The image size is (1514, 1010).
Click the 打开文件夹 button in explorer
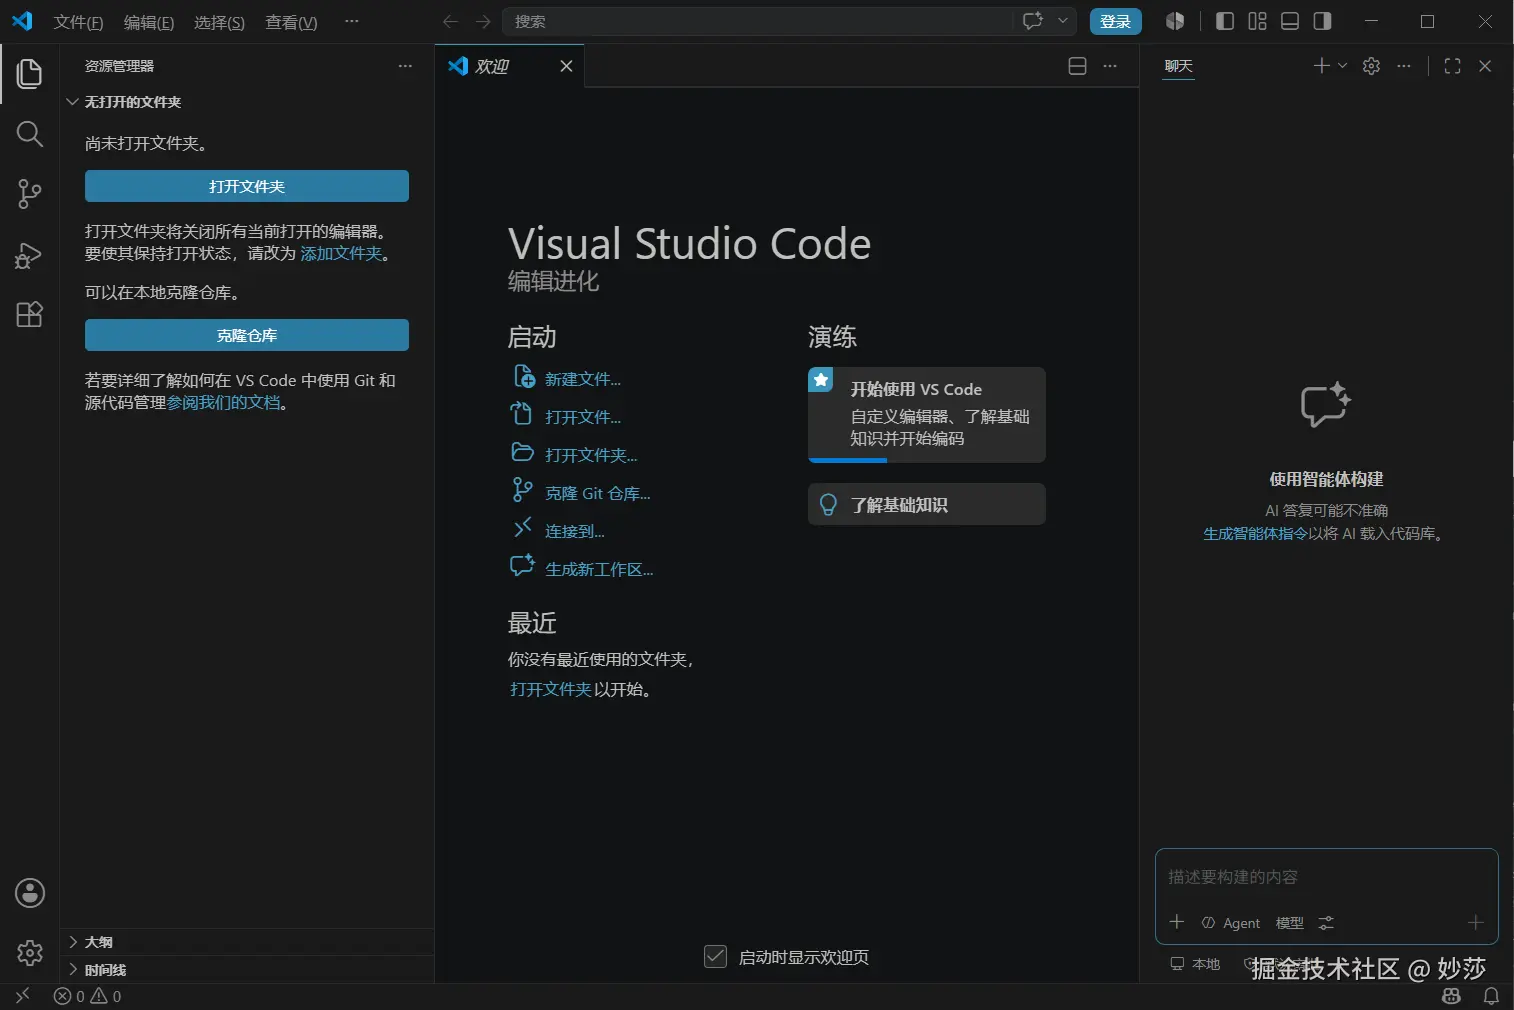[x=247, y=186]
